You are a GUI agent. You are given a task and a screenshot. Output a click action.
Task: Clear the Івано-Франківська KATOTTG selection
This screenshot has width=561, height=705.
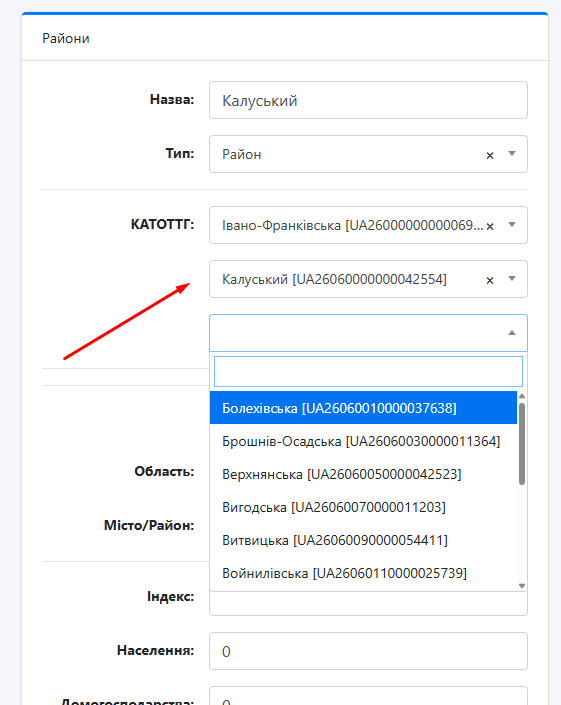coord(490,226)
